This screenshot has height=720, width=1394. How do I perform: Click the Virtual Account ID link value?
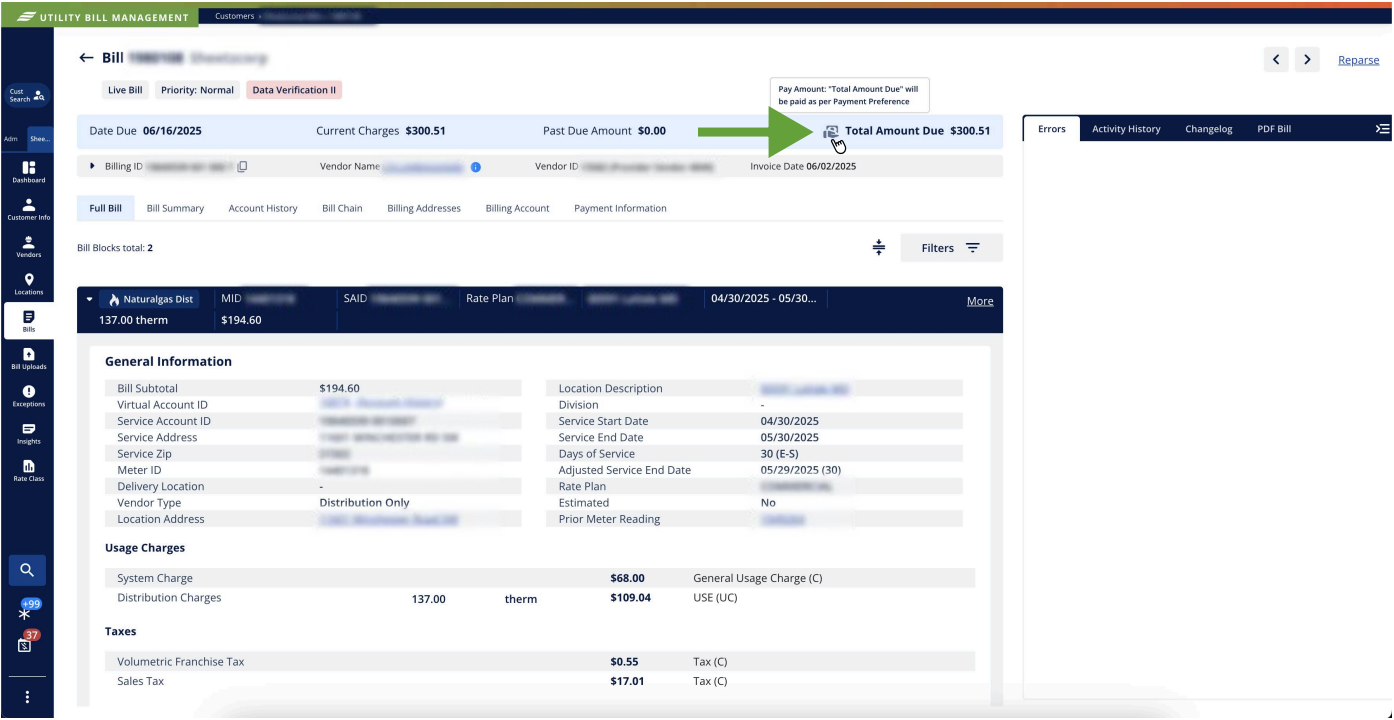381,404
